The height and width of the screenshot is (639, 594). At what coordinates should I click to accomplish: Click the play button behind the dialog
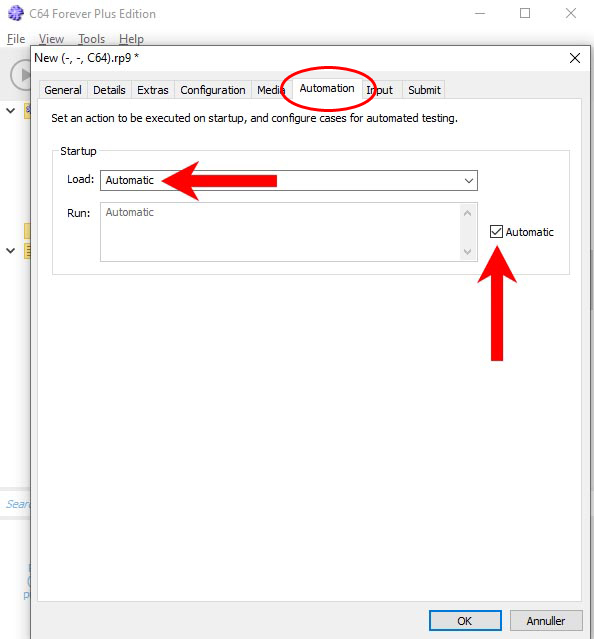click(x=21, y=75)
